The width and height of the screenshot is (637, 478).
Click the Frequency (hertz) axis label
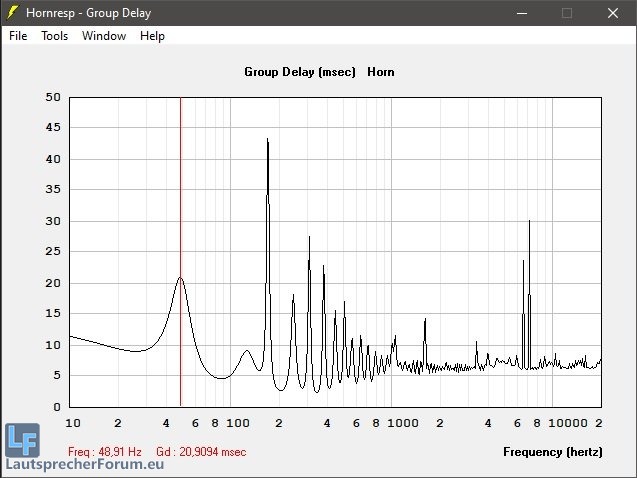(x=552, y=452)
